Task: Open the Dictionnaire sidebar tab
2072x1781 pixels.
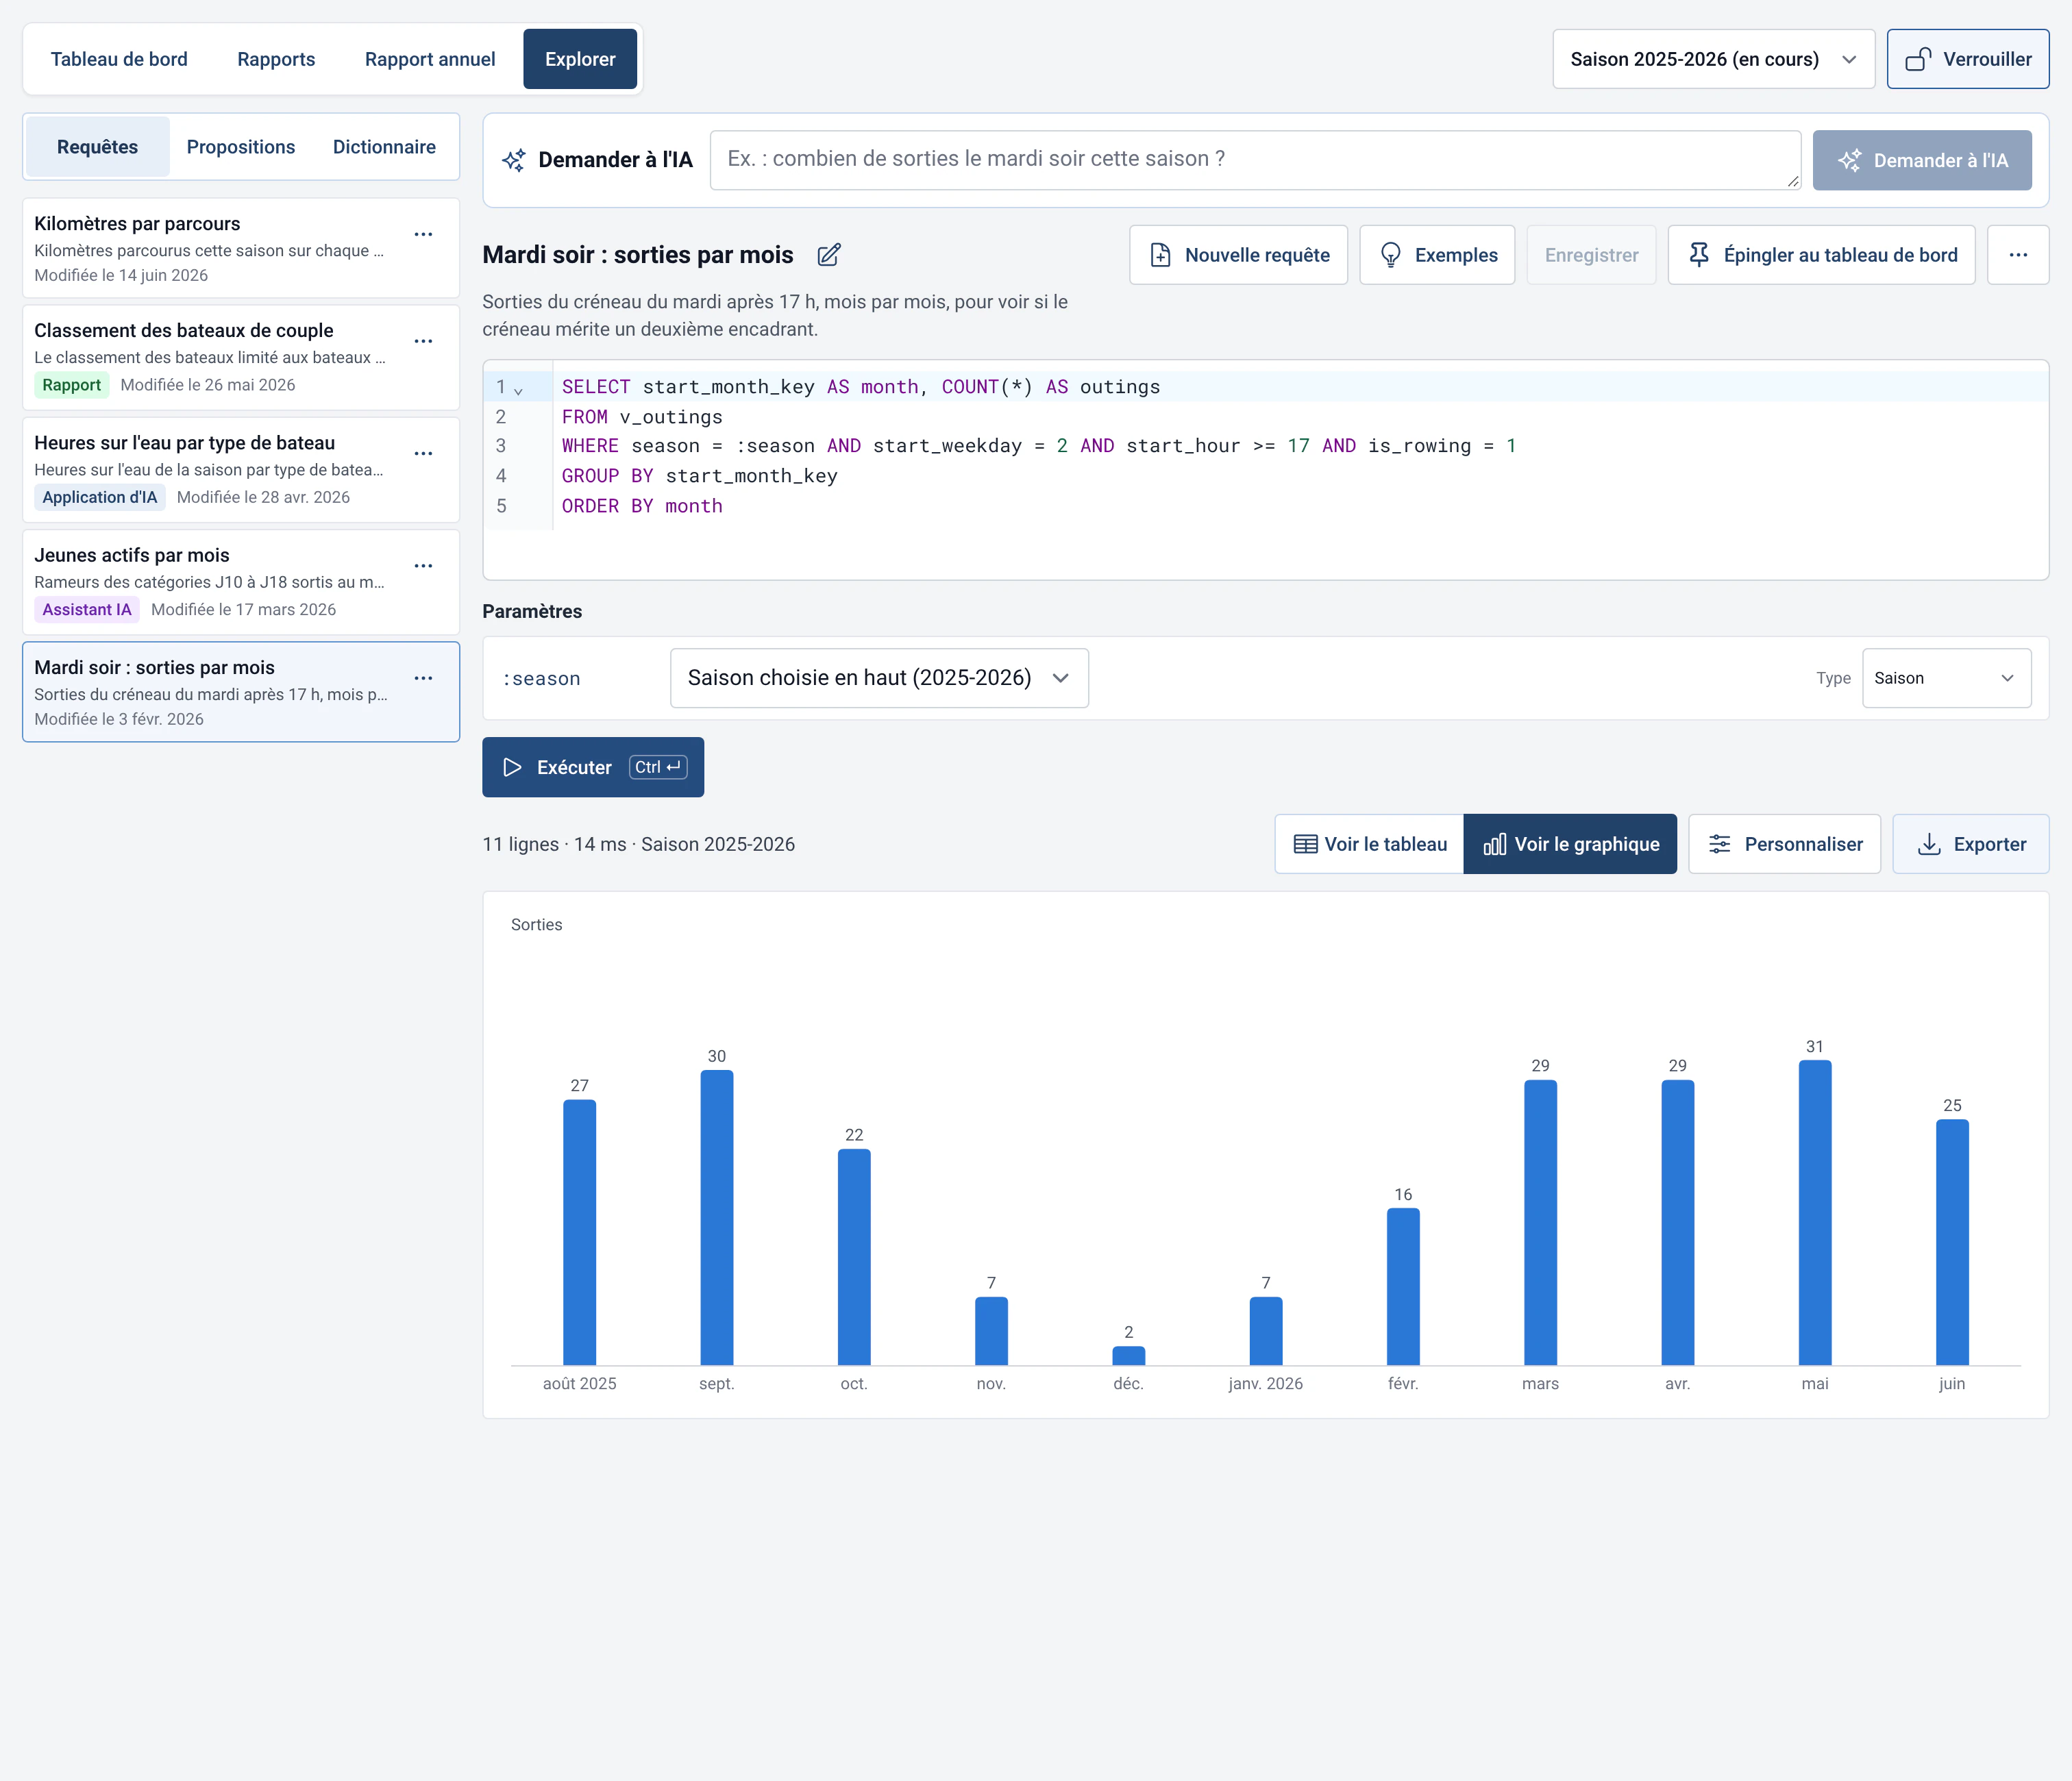Action: [384, 147]
